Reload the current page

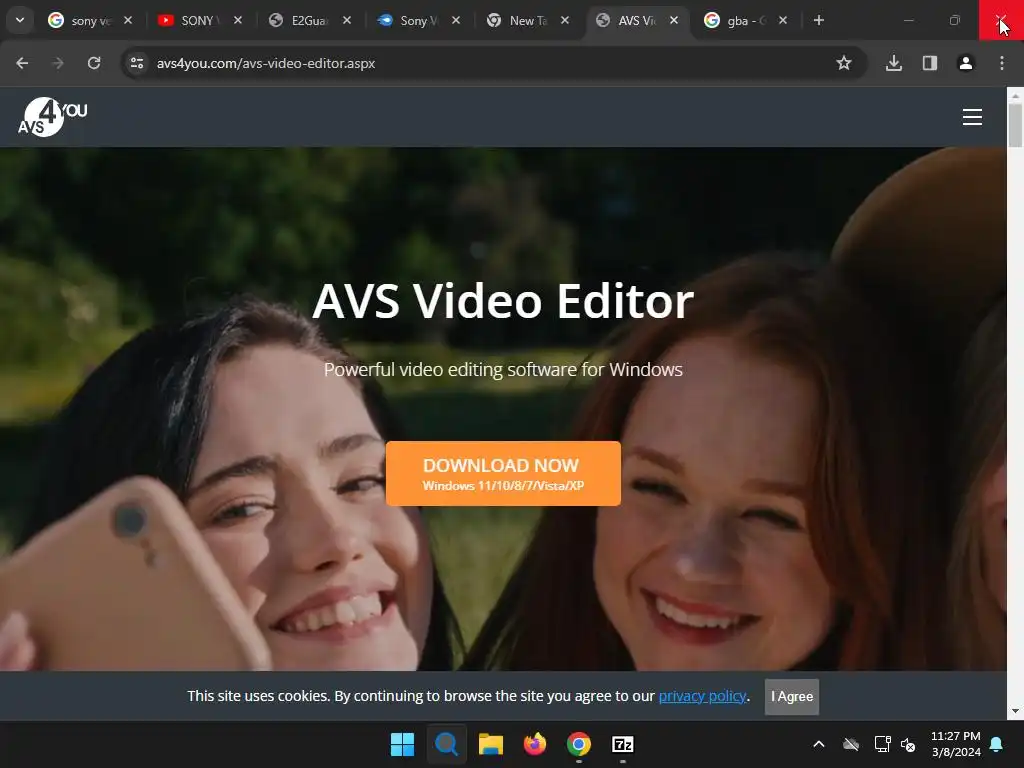[94, 63]
